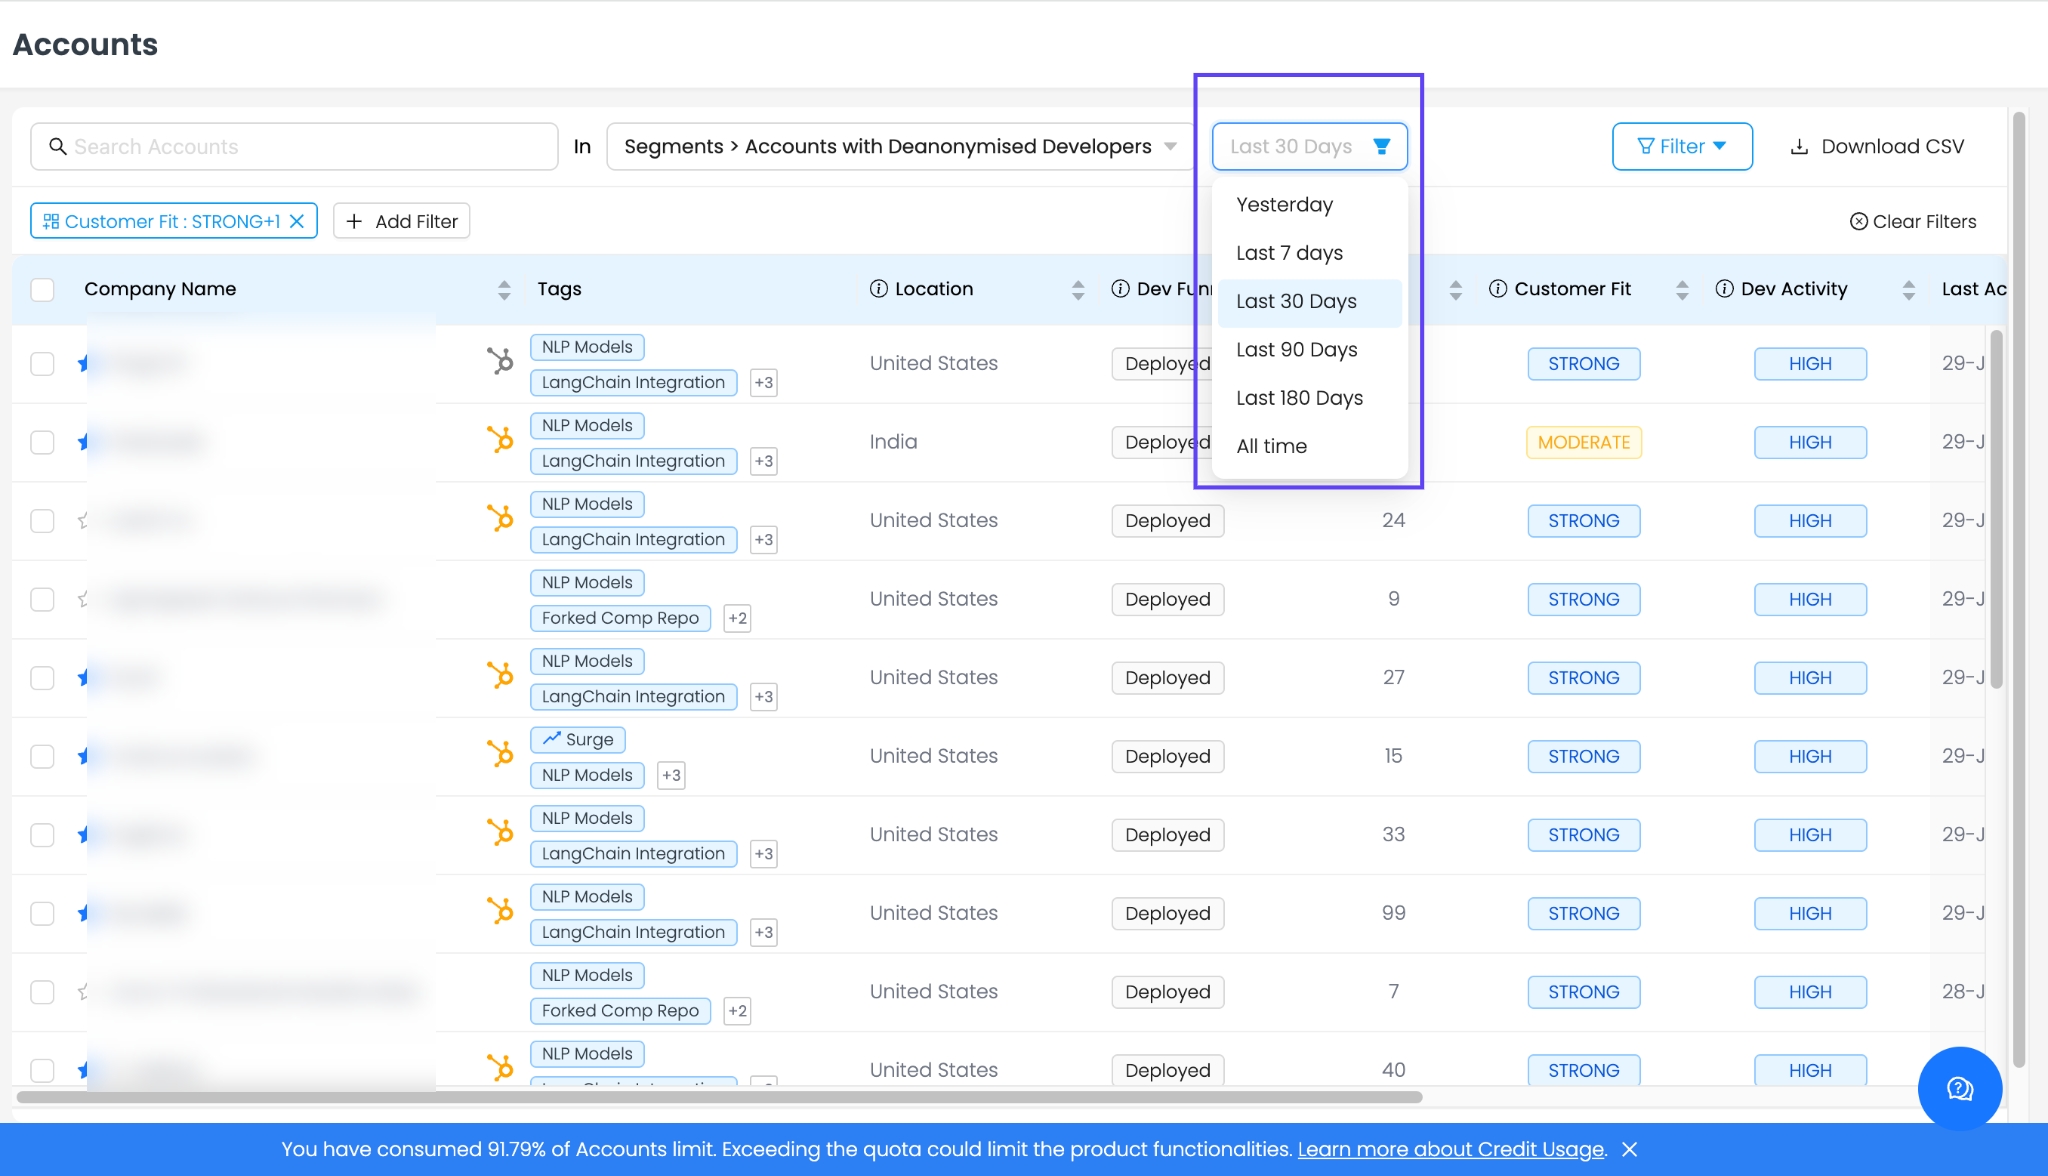Choose All time from date menu
This screenshot has height=1176, width=2048.
(x=1271, y=446)
